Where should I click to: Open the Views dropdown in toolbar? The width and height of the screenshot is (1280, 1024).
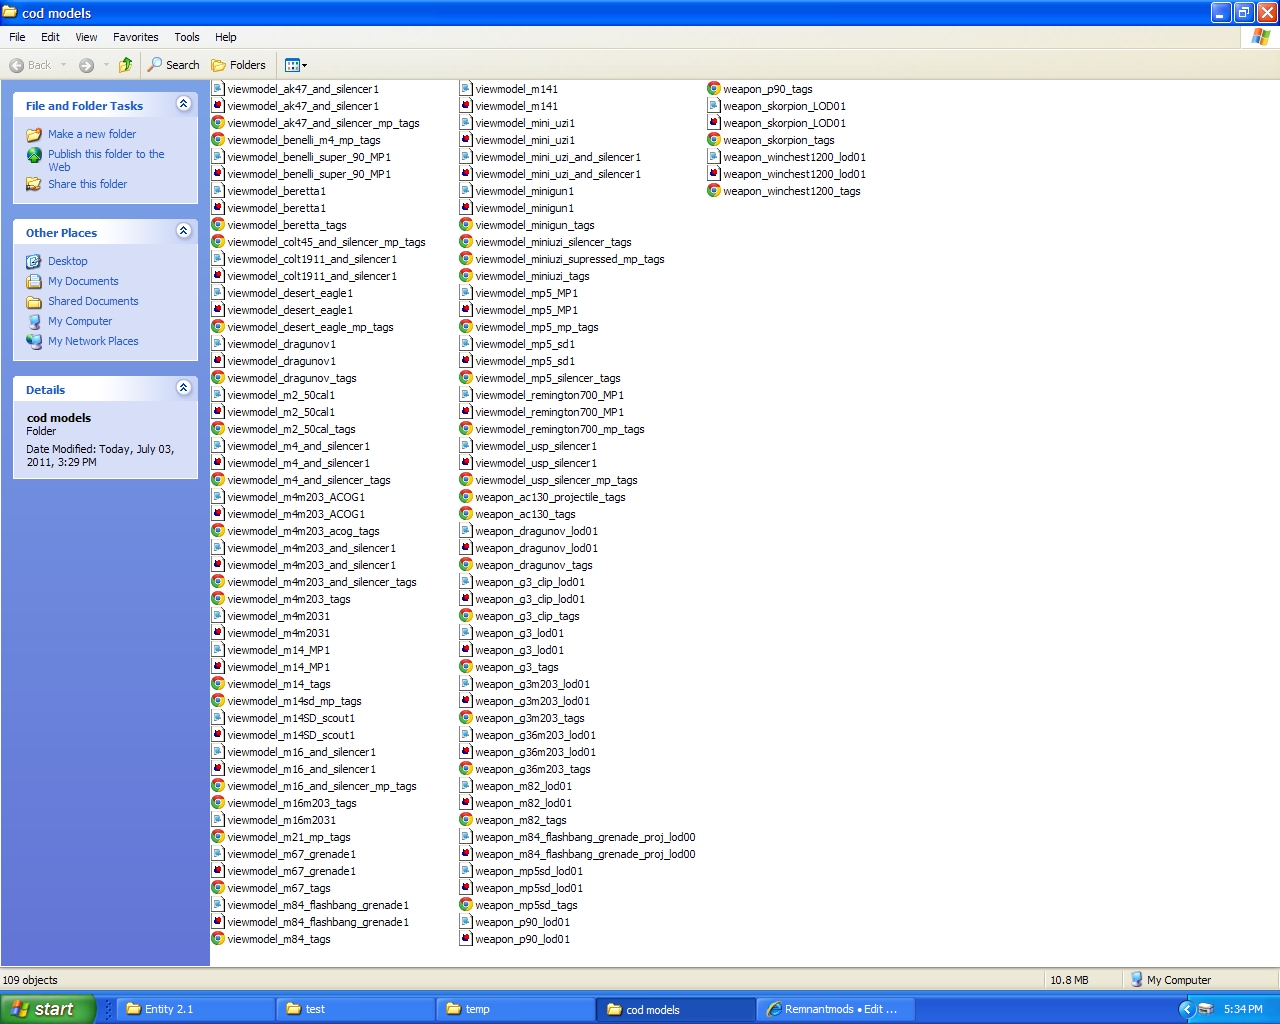[x=296, y=65]
